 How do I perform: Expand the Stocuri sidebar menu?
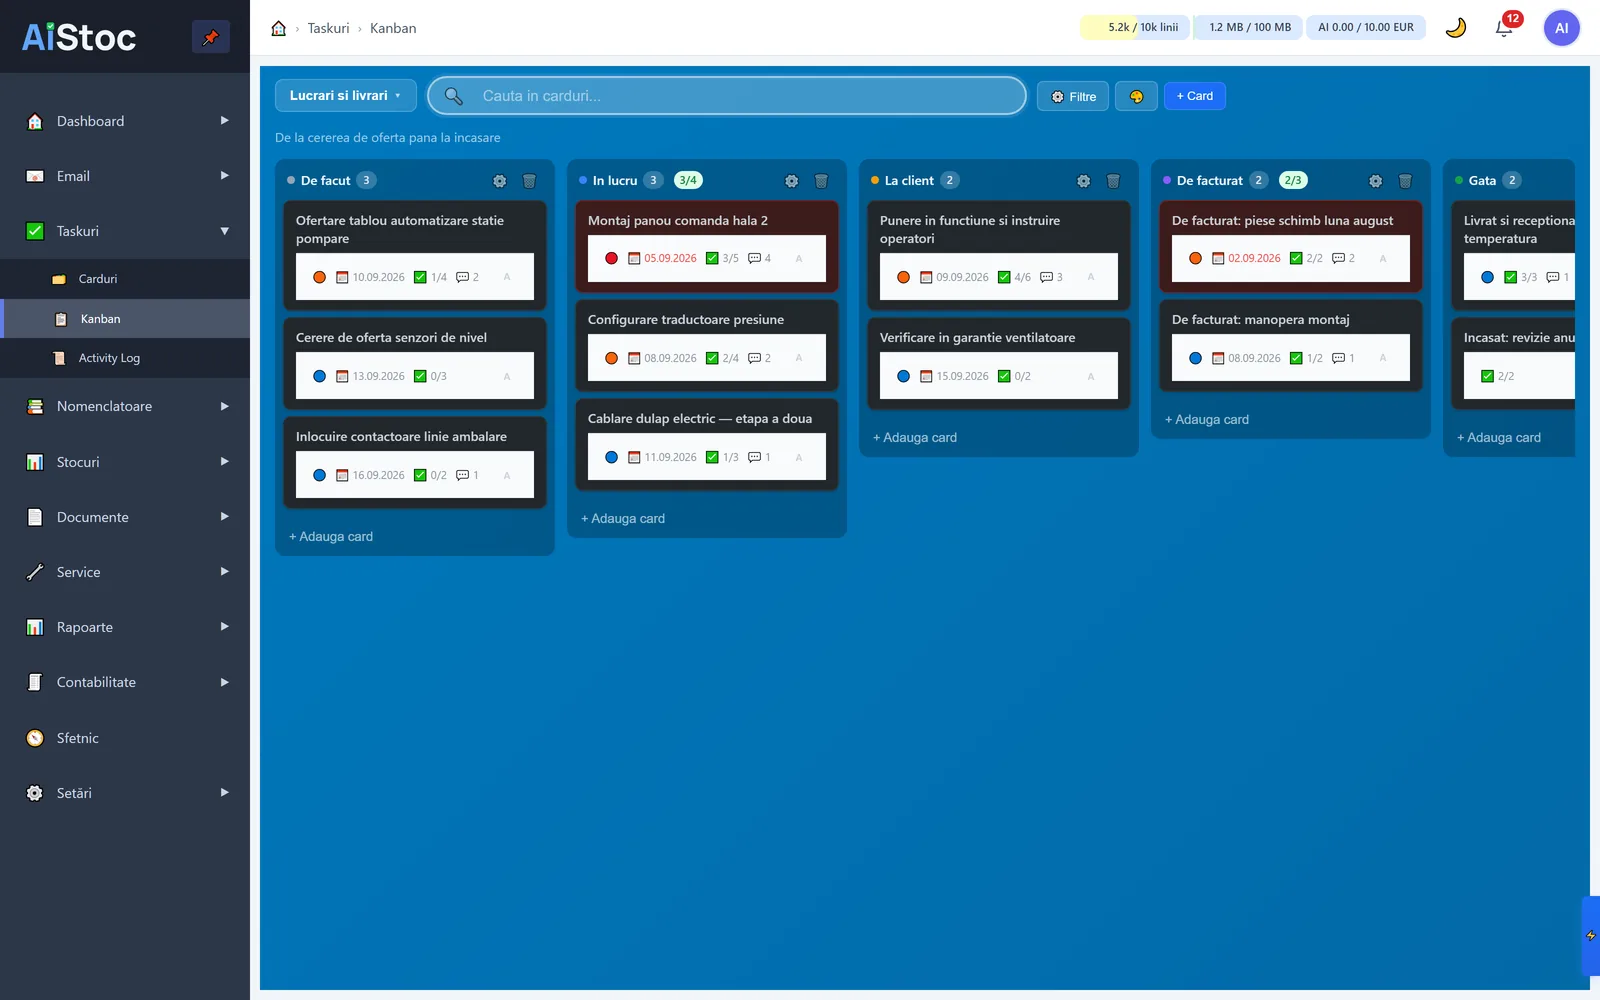point(125,462)
